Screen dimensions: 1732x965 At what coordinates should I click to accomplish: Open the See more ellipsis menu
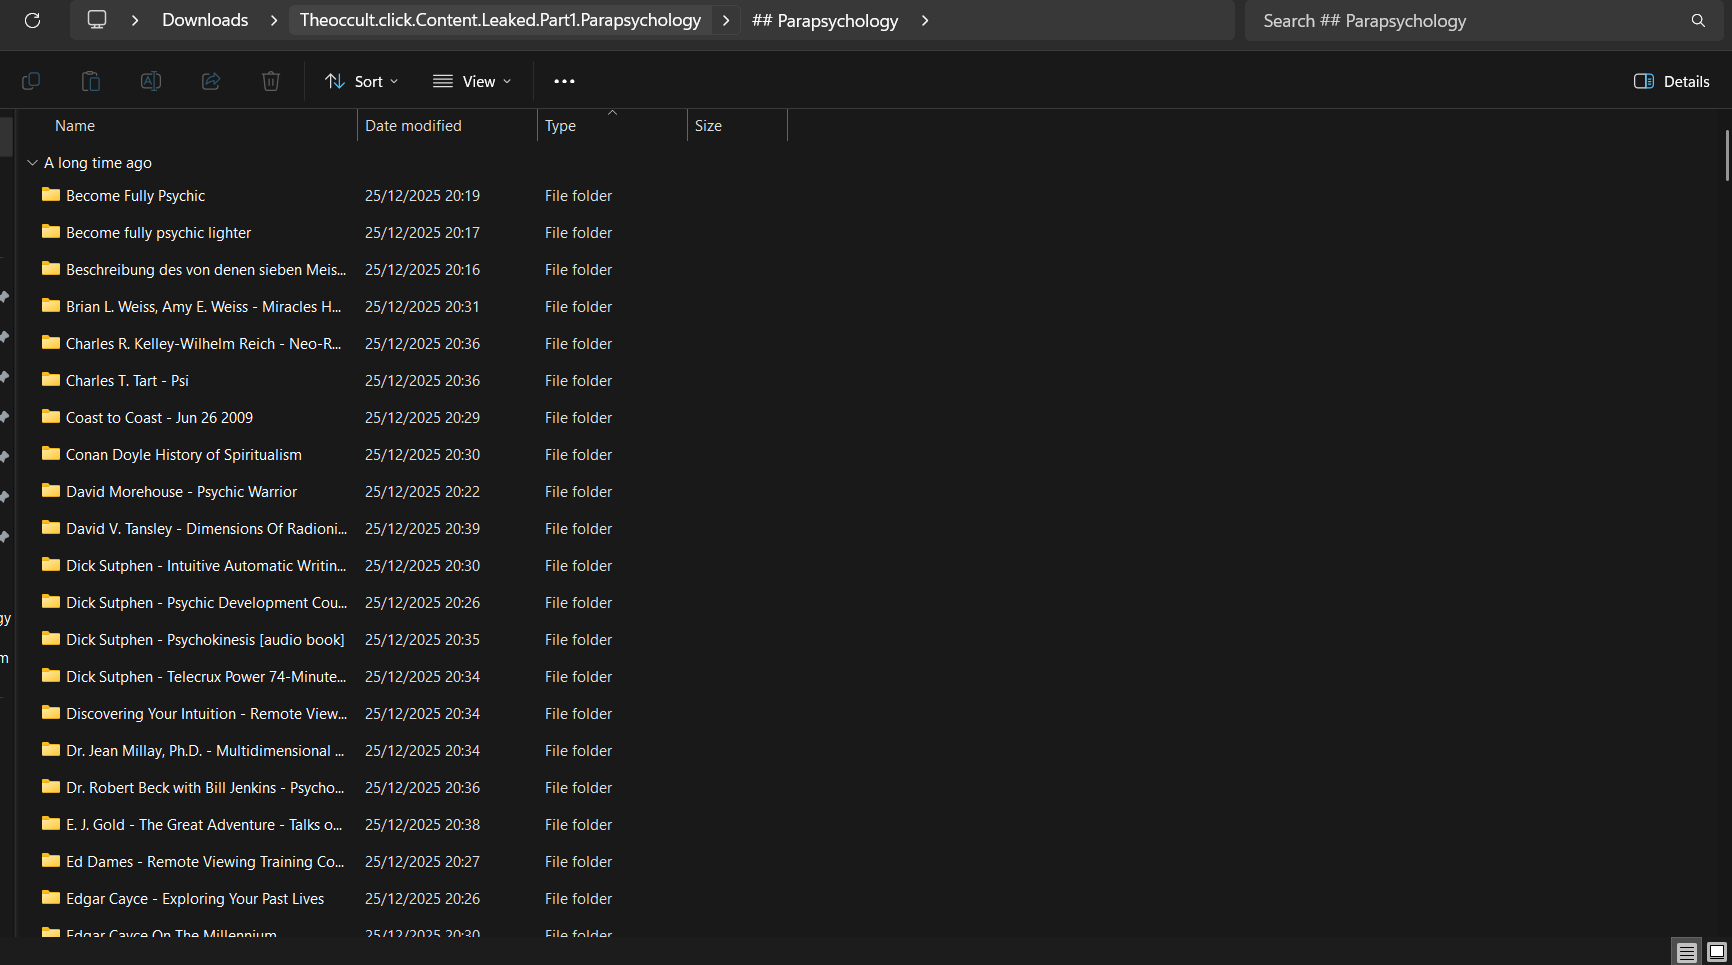[564, 81]
